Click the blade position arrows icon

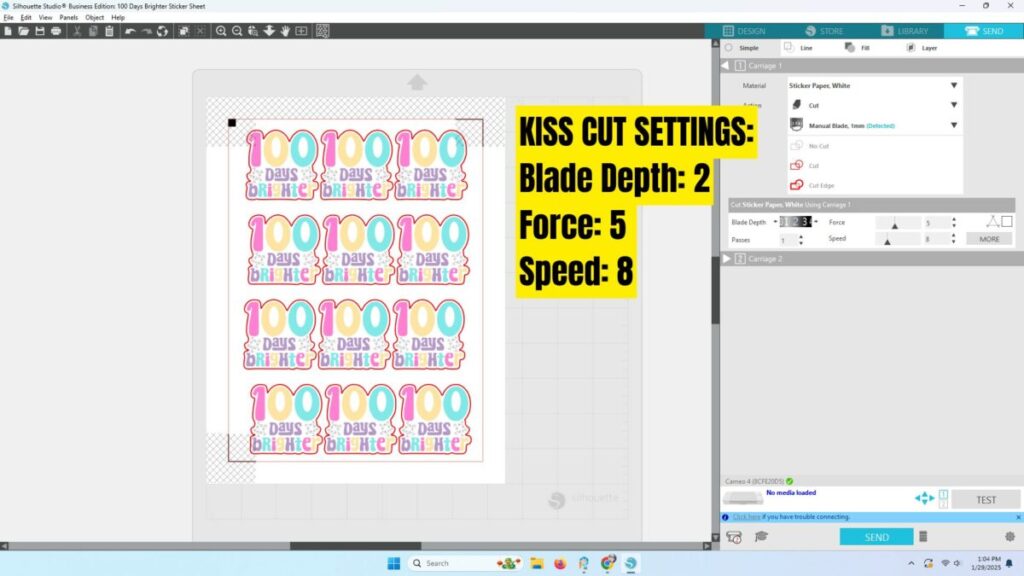click(x=925, y=498)
